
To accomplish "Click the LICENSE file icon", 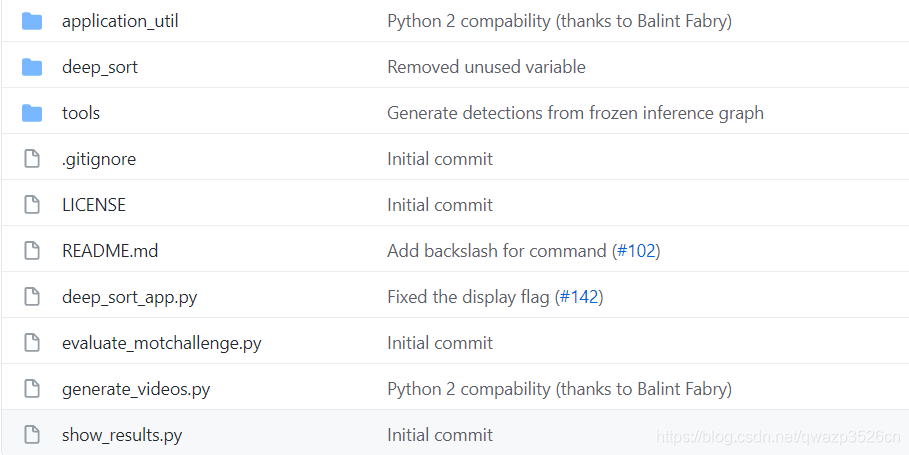I will pyautogui.click(x=32, y=205).
